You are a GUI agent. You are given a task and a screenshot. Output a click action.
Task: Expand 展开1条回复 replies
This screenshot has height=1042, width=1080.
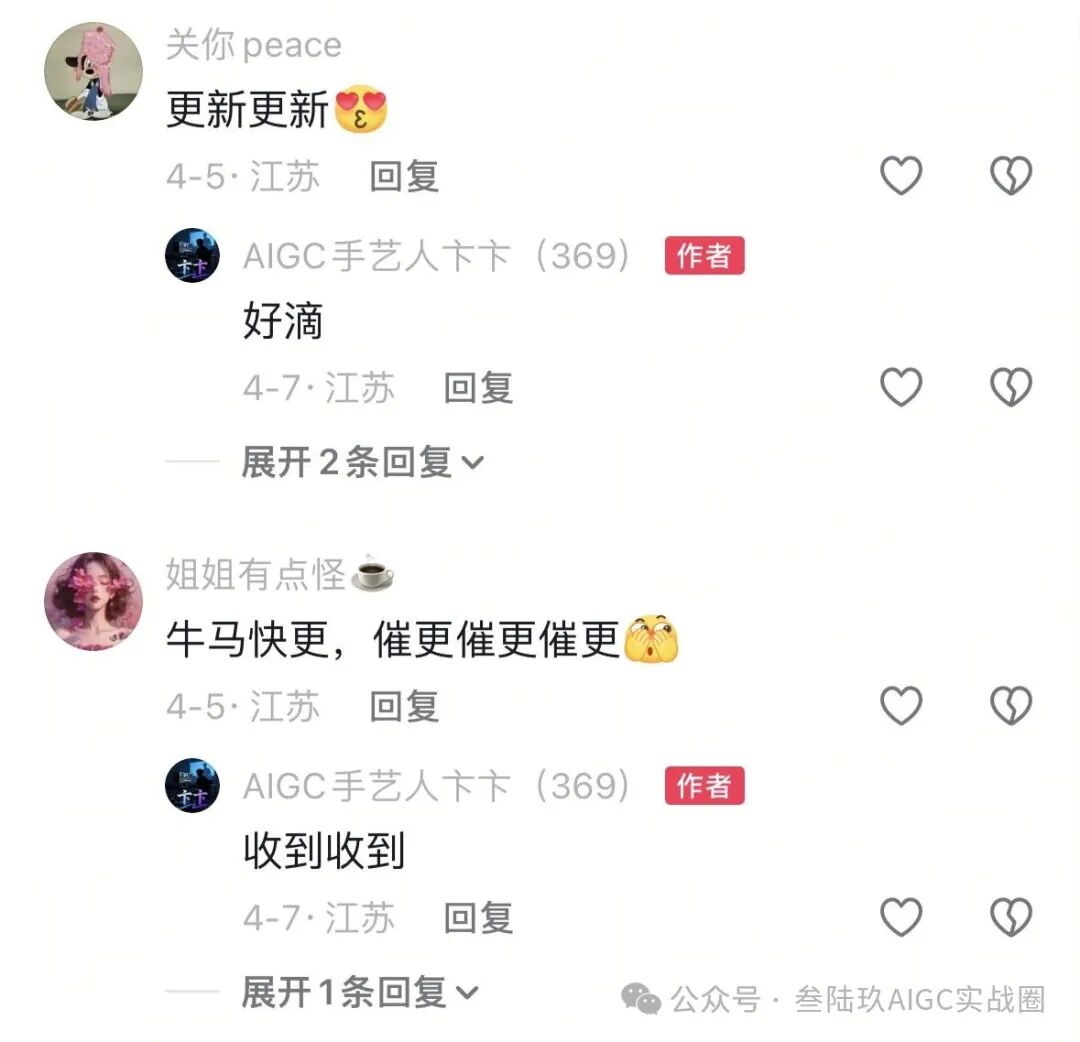coord(360,992)
